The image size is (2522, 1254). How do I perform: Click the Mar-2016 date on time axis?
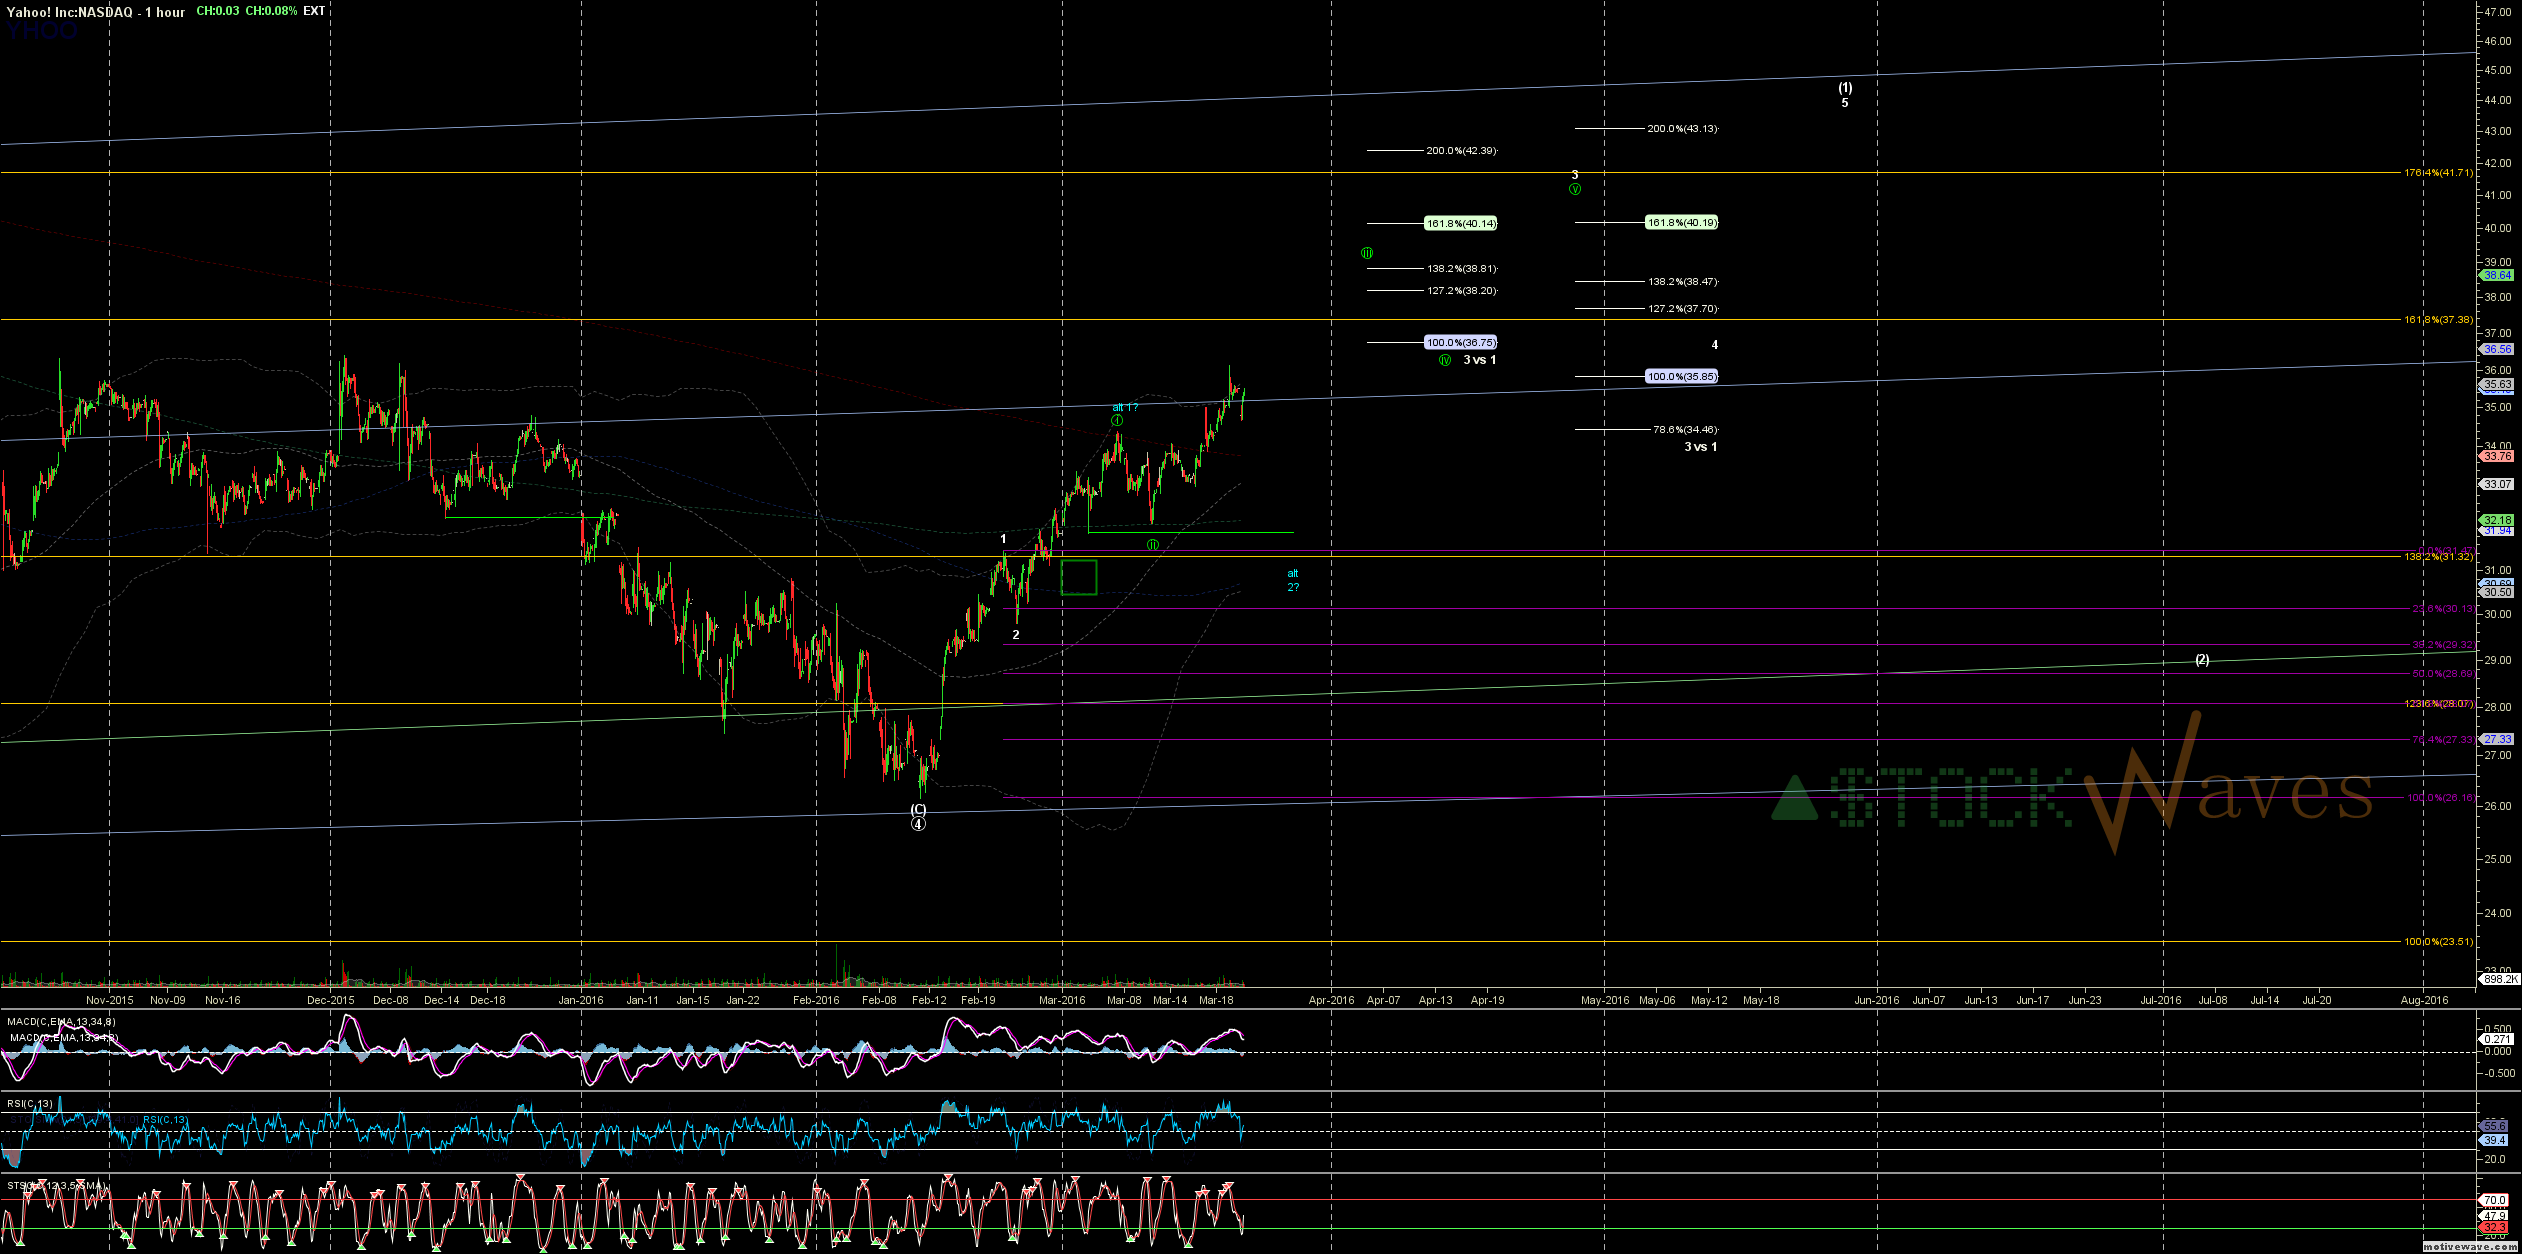pos(1062,1000)
